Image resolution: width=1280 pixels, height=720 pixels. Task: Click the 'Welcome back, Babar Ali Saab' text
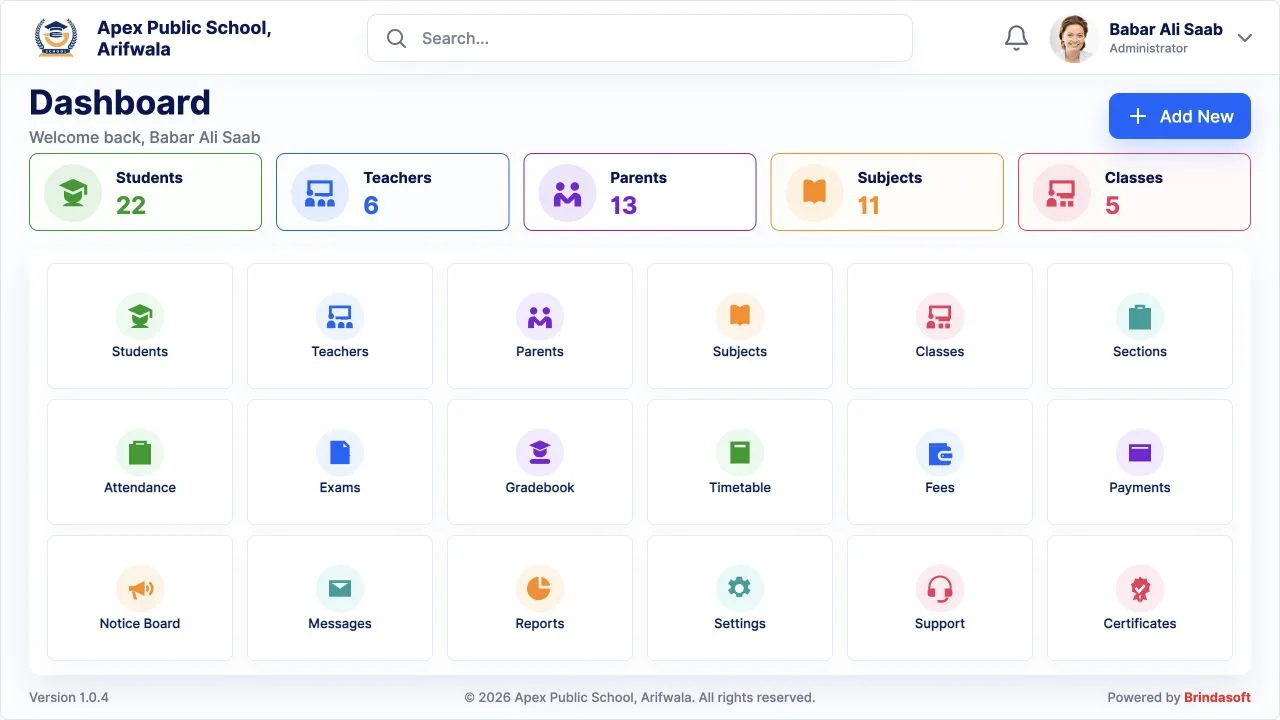coord(145,137)
